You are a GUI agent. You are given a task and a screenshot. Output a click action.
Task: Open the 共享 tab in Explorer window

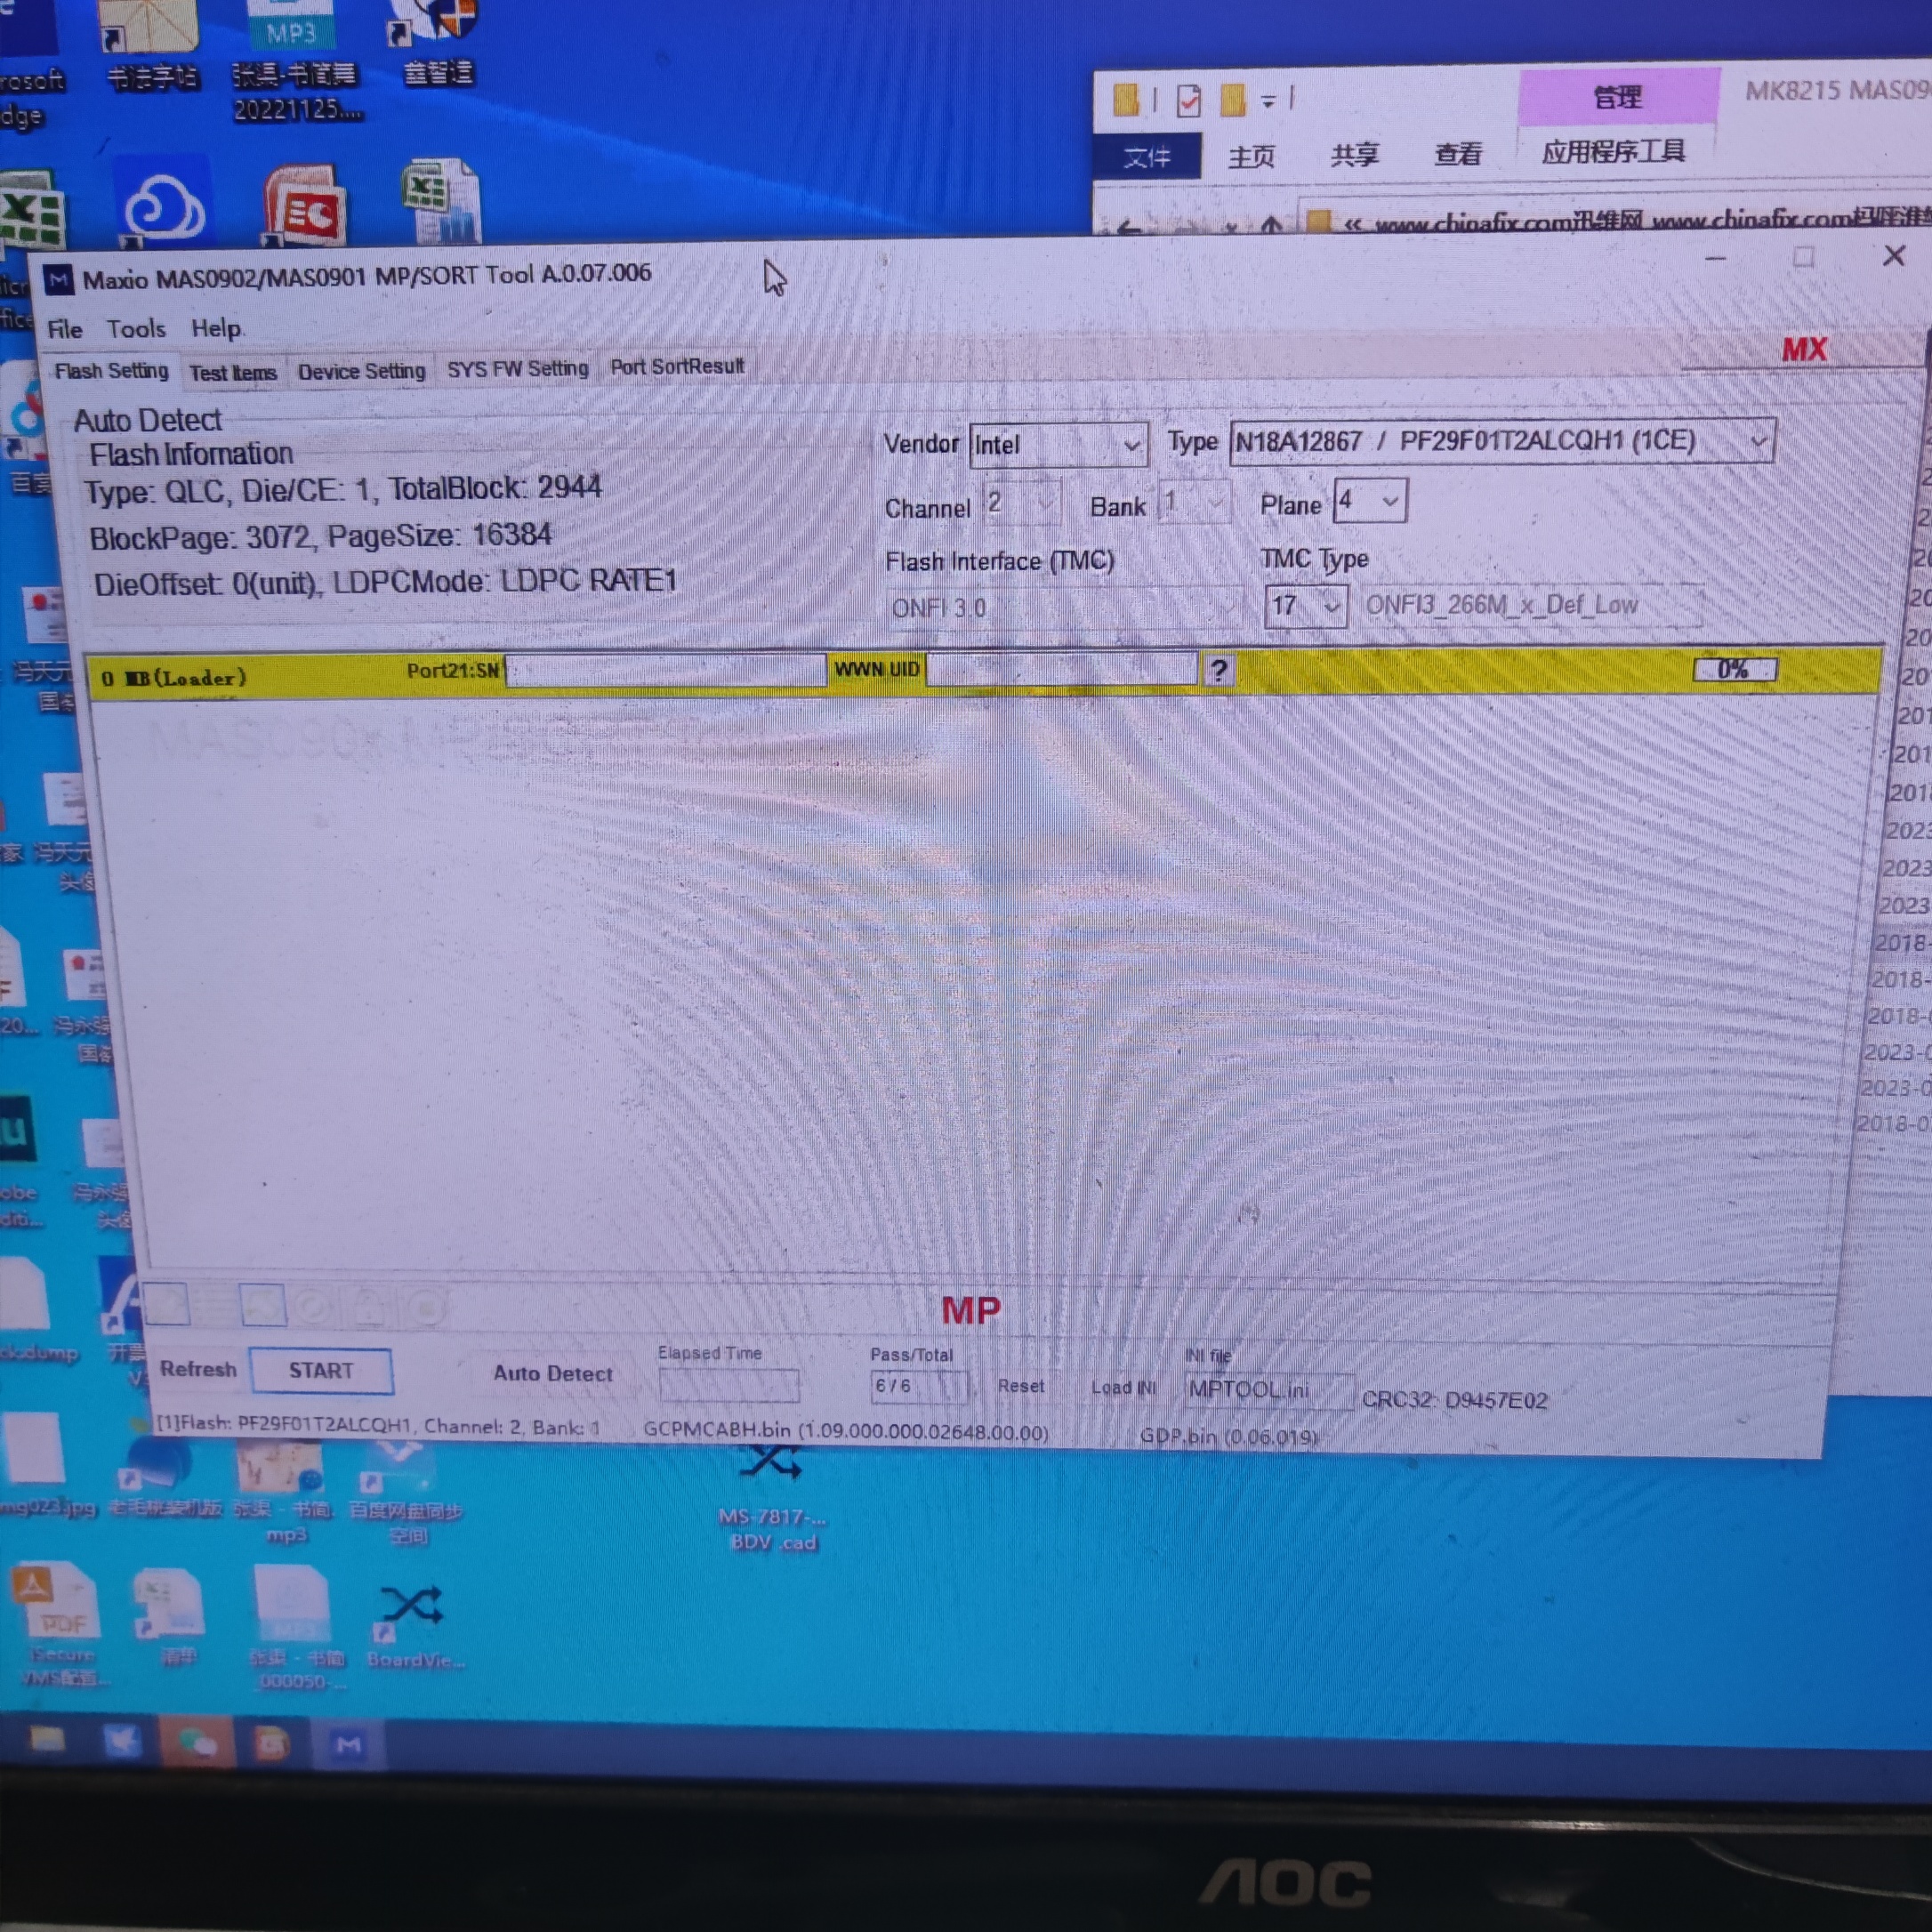[x=1355, y=155]
